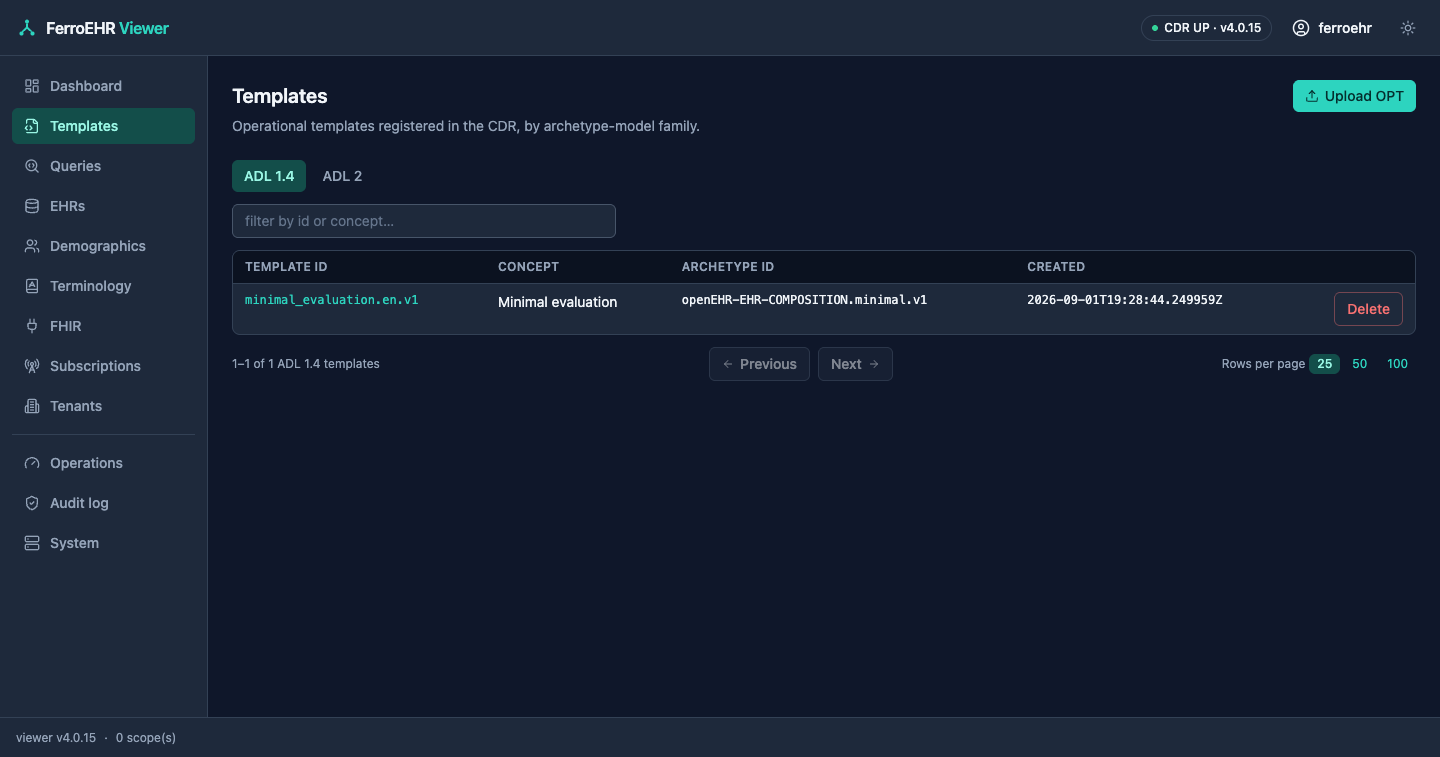Navigate to Demographics

tap(103, 246)
